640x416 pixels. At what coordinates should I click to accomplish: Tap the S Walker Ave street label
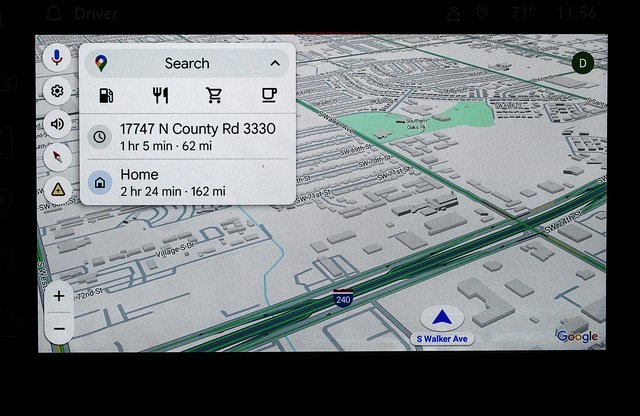[441, 339]
